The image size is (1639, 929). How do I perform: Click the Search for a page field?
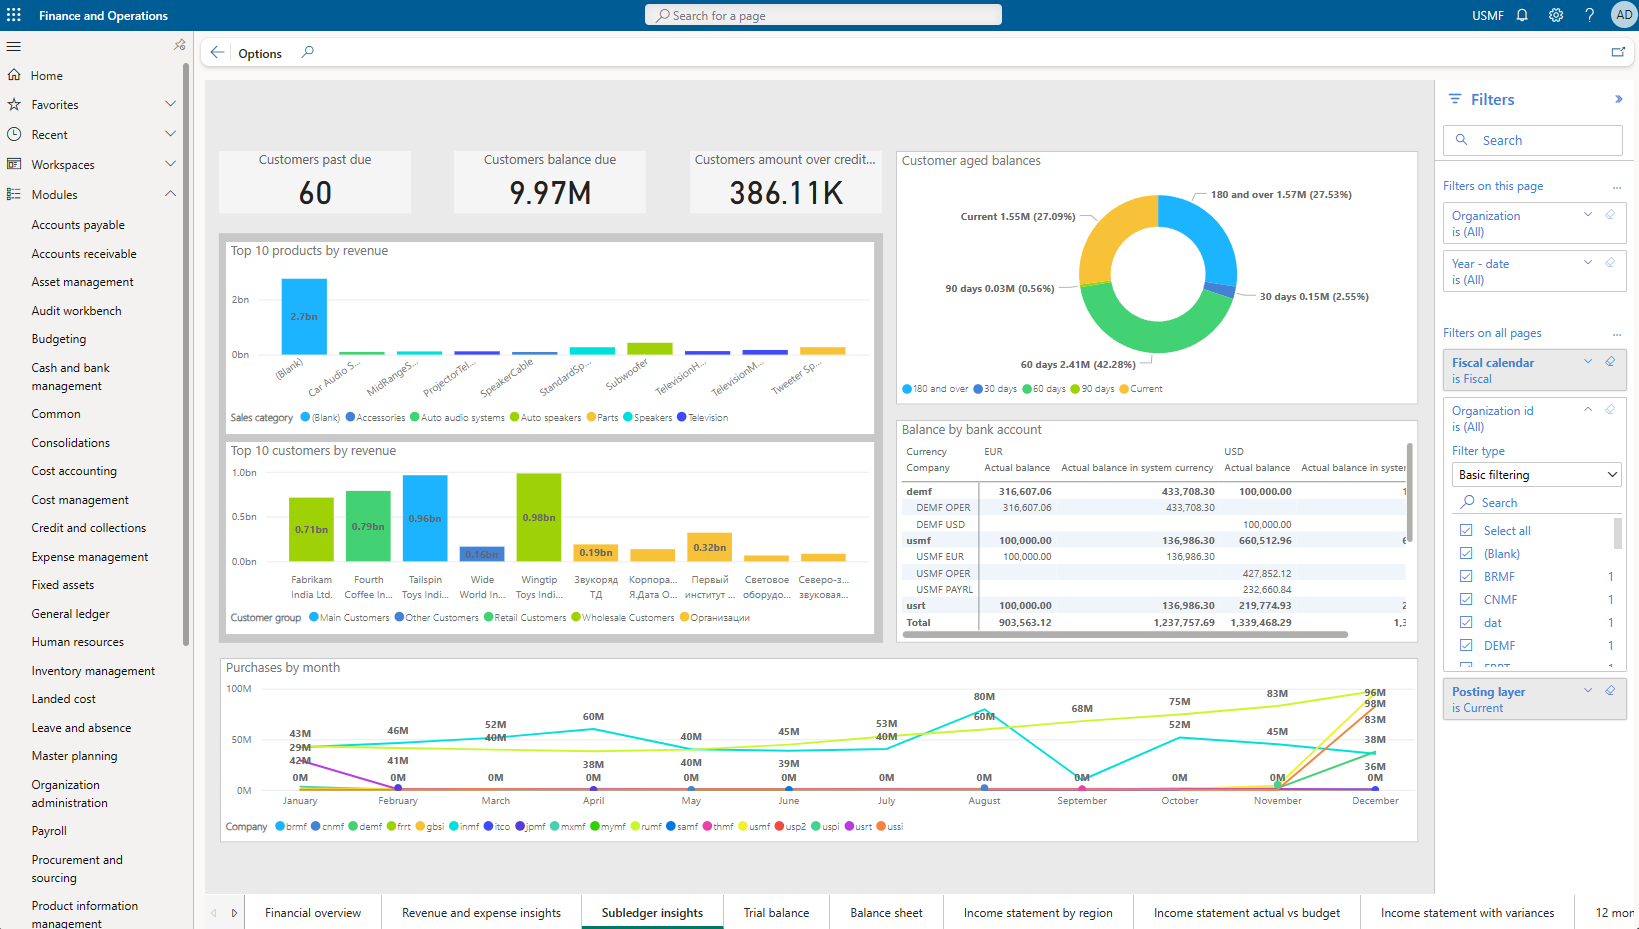coord(822,14)
